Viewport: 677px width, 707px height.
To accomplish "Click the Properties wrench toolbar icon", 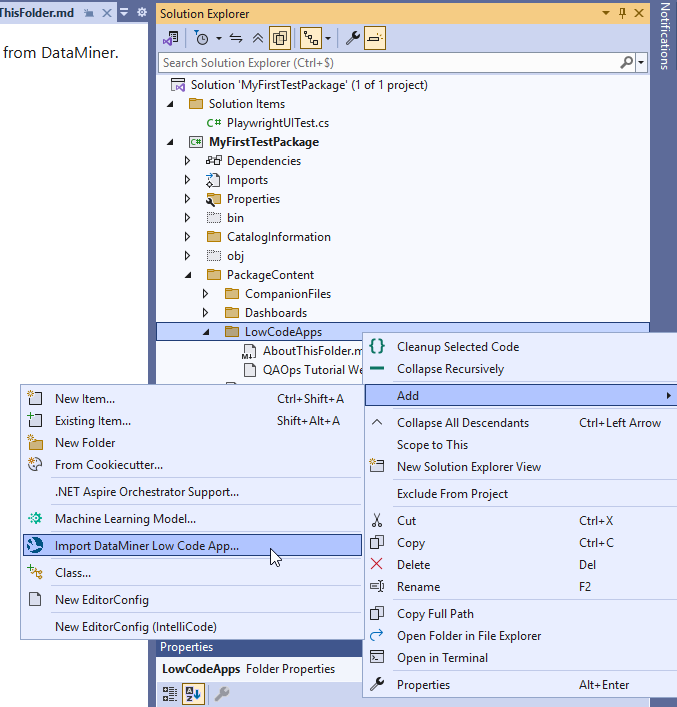I will coord(353,38).
